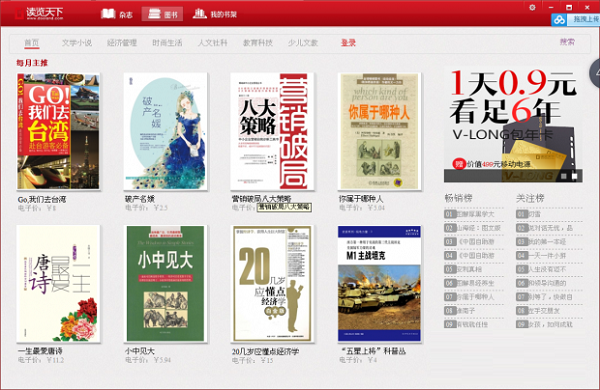
Task: Click the first slide indicator on banner
Action: click(564, 176)
